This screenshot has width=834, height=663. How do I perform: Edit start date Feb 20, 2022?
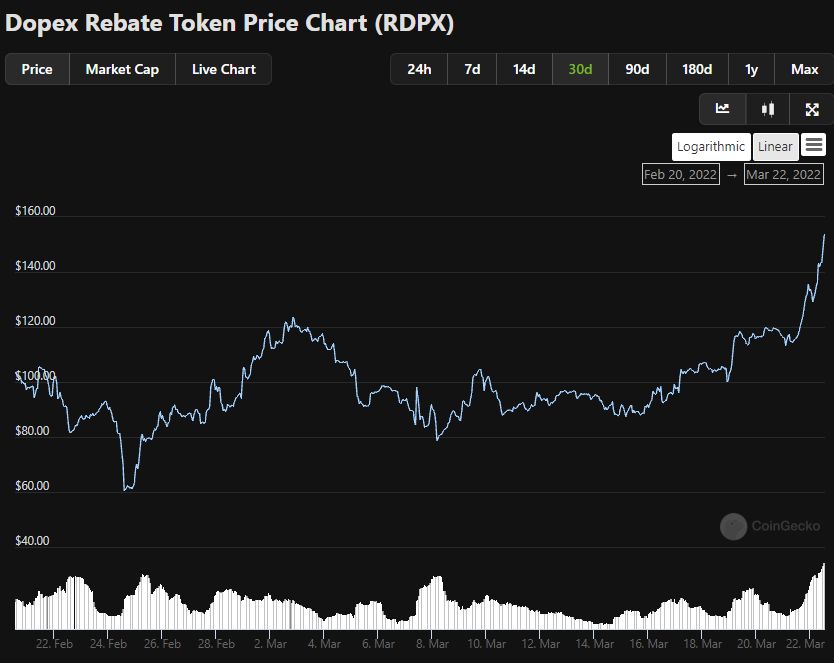[x=680, y=174]
